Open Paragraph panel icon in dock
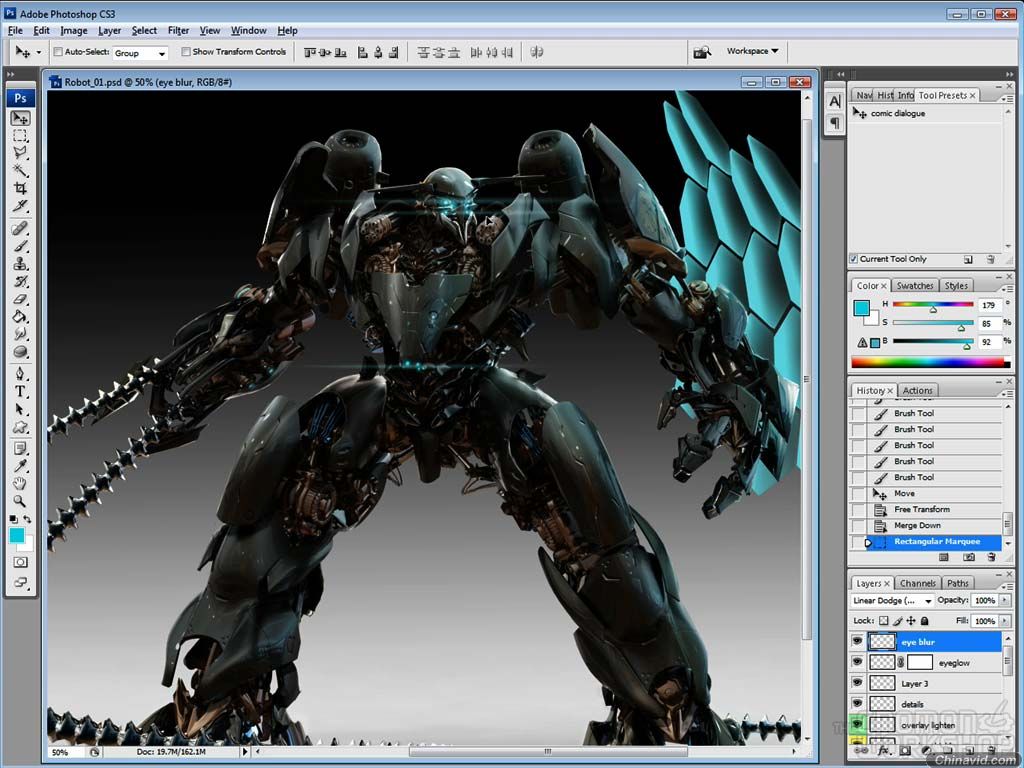 (835, 122)
